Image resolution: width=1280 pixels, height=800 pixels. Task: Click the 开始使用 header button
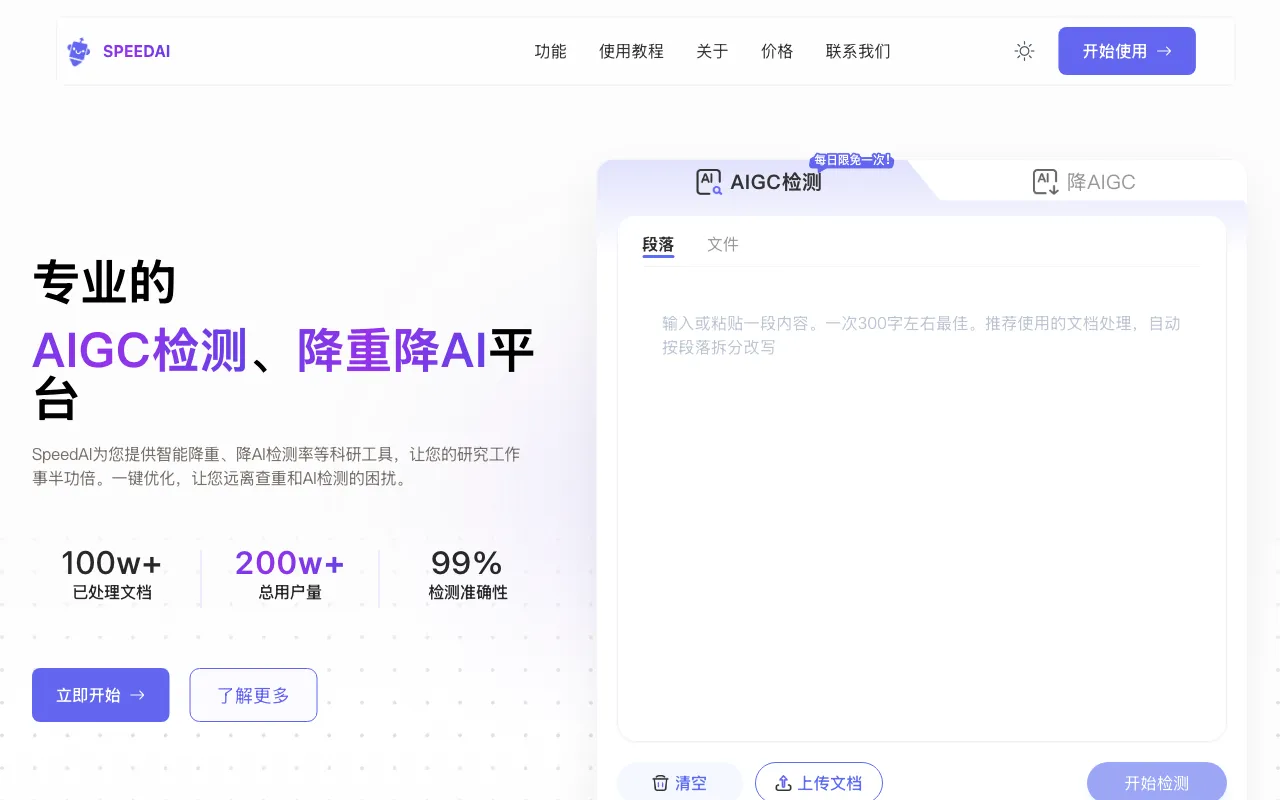[1127, 51]
